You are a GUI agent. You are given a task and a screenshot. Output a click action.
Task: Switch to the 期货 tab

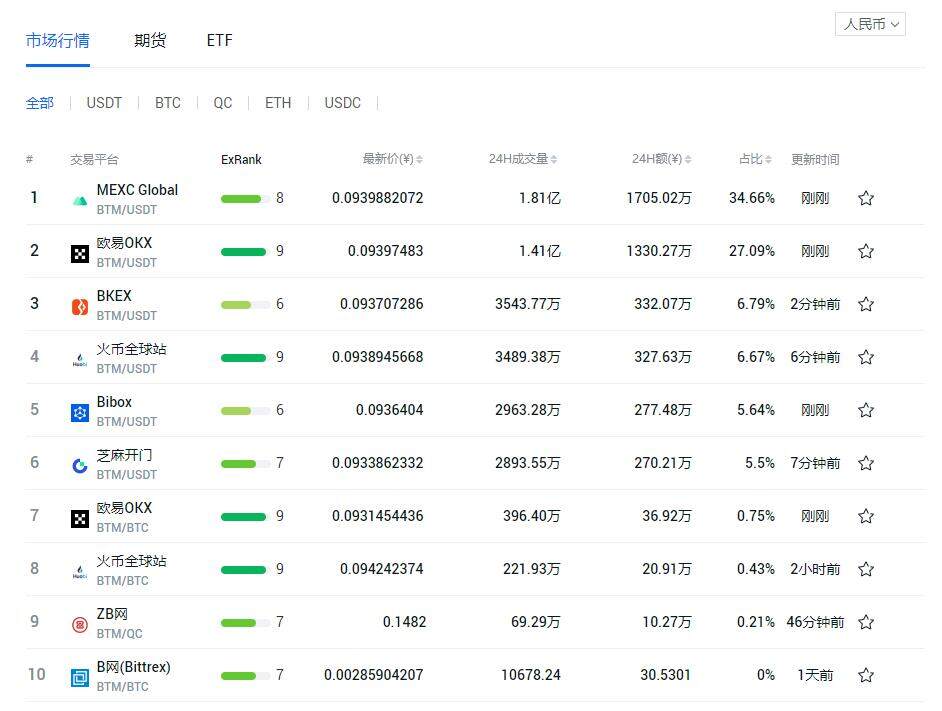[150, 41]
